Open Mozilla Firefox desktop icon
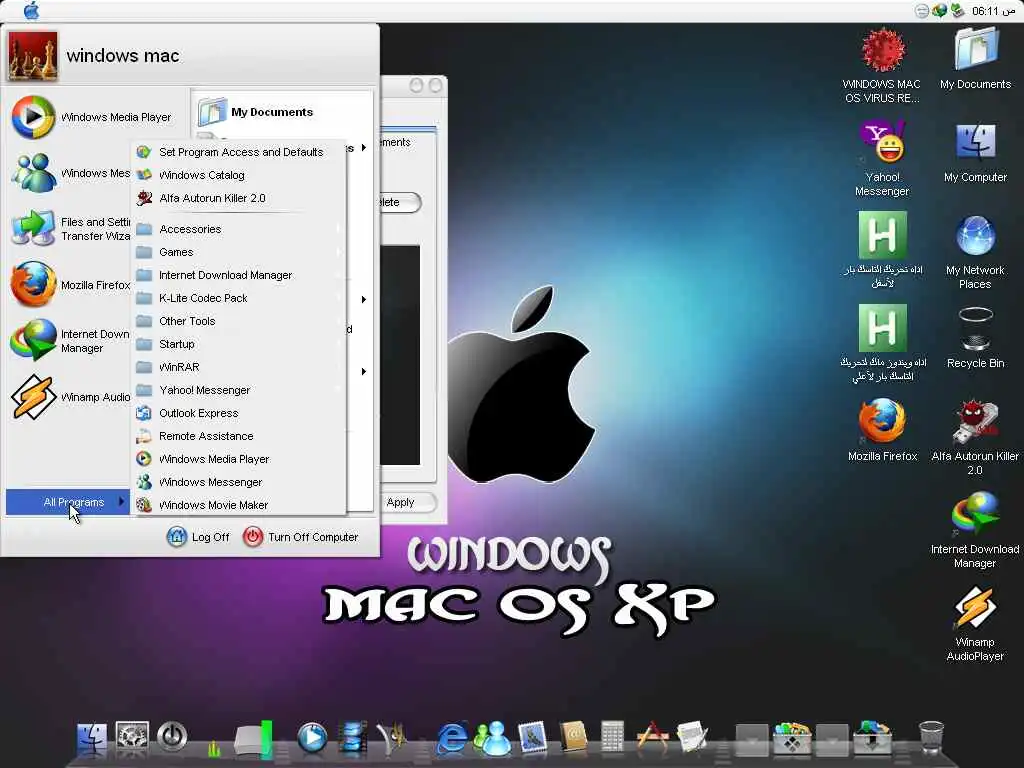1024x768 pixels. (882, 430)
